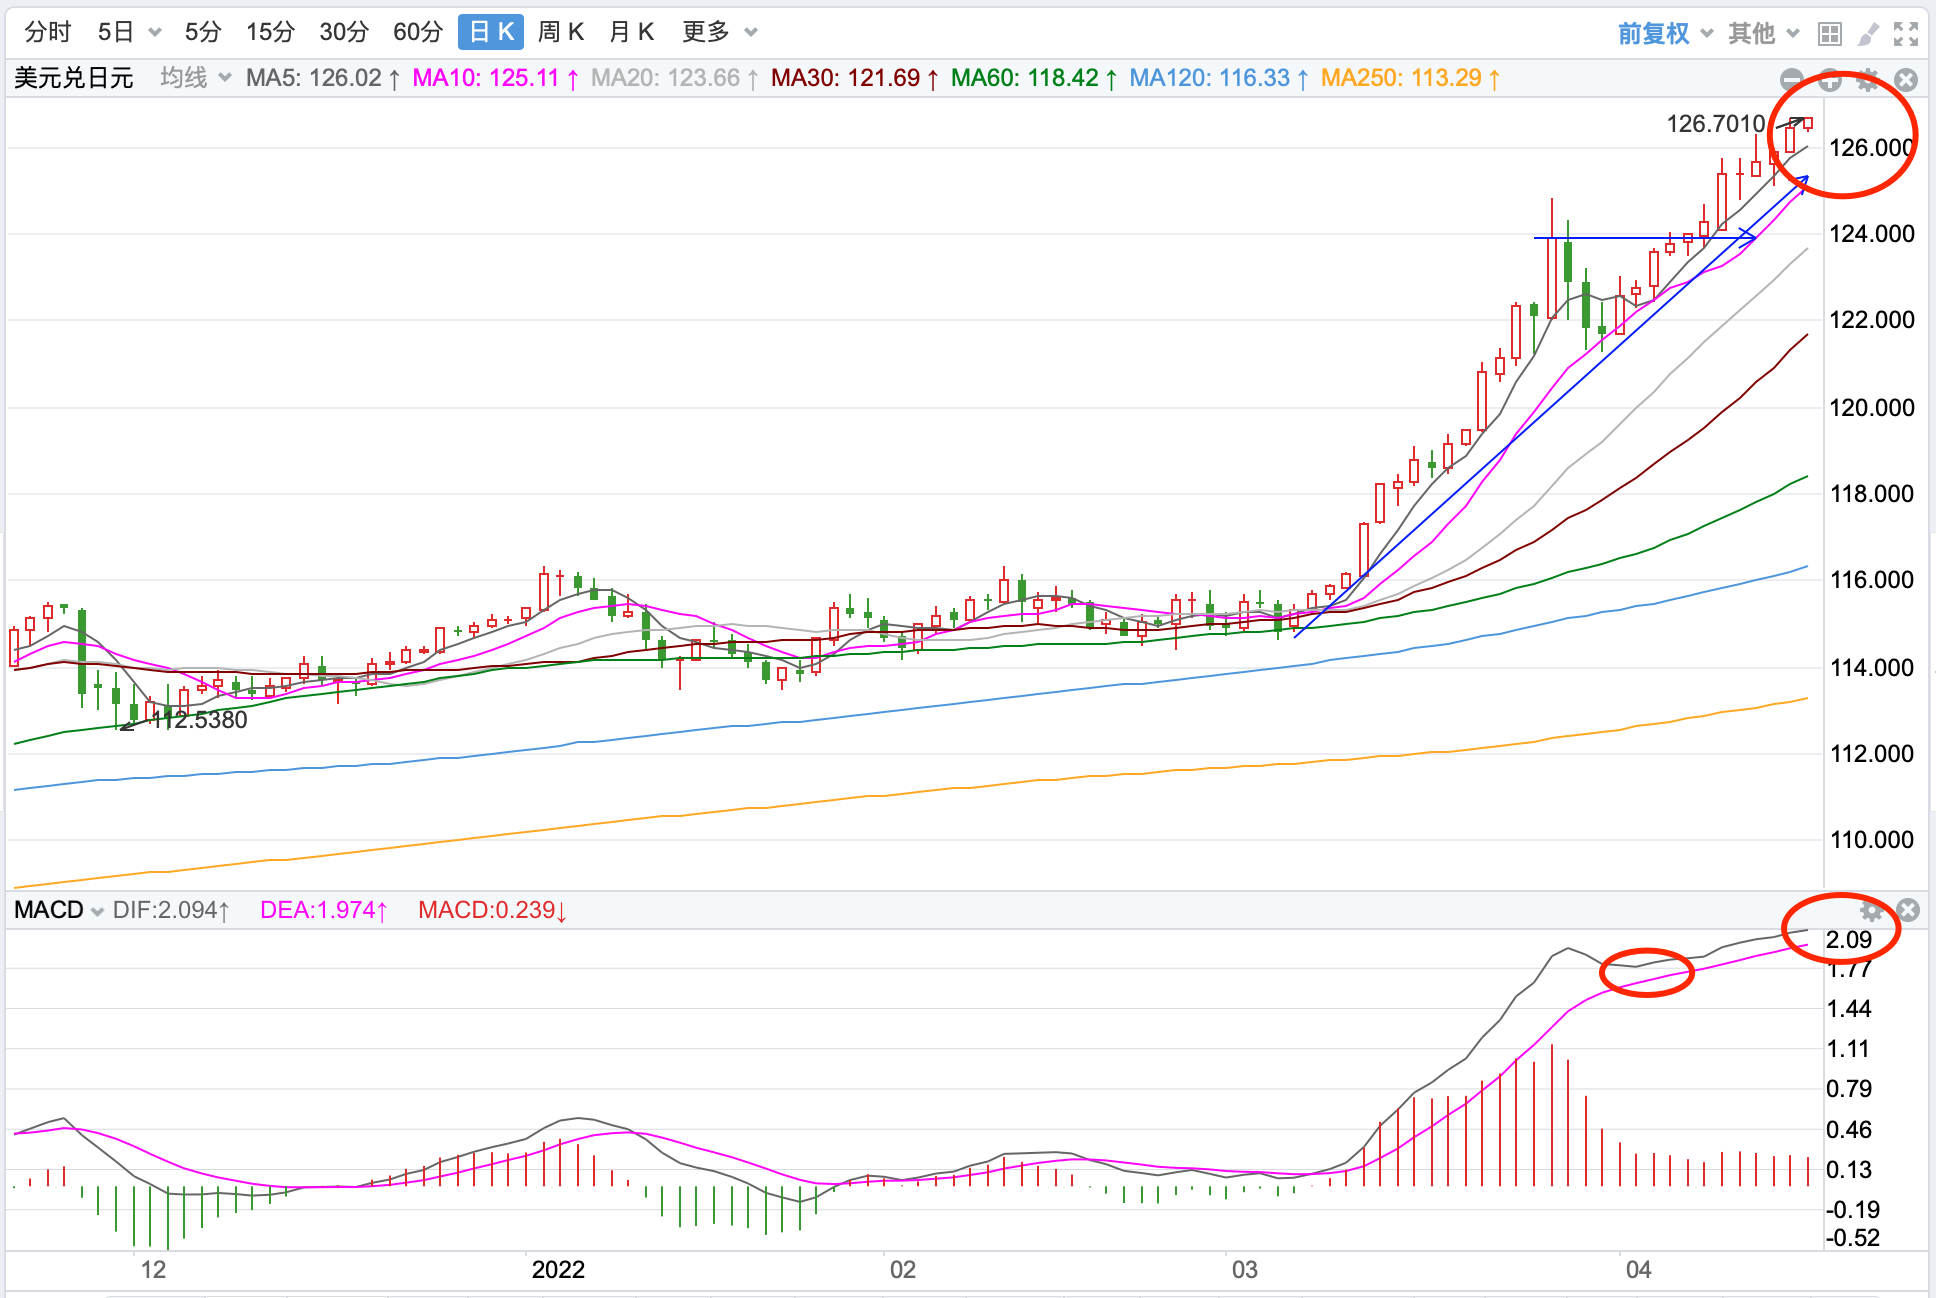This screenshot has height=1298, width=1936.
Task: Click the 114.000 price axis label
Action: coord(1872,668)
